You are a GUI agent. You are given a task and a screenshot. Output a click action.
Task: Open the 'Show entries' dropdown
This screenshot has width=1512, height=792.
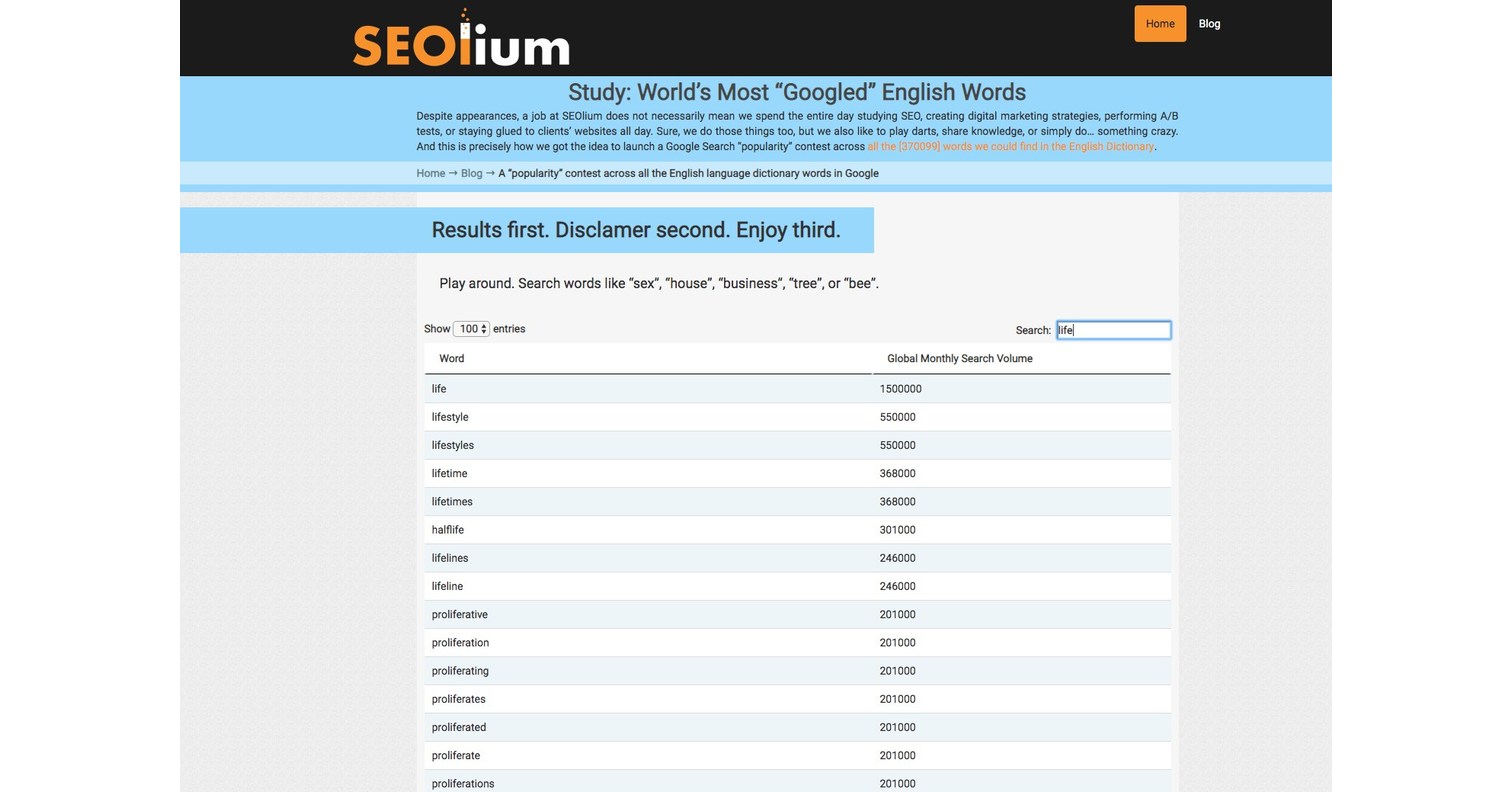click(470, 328)
